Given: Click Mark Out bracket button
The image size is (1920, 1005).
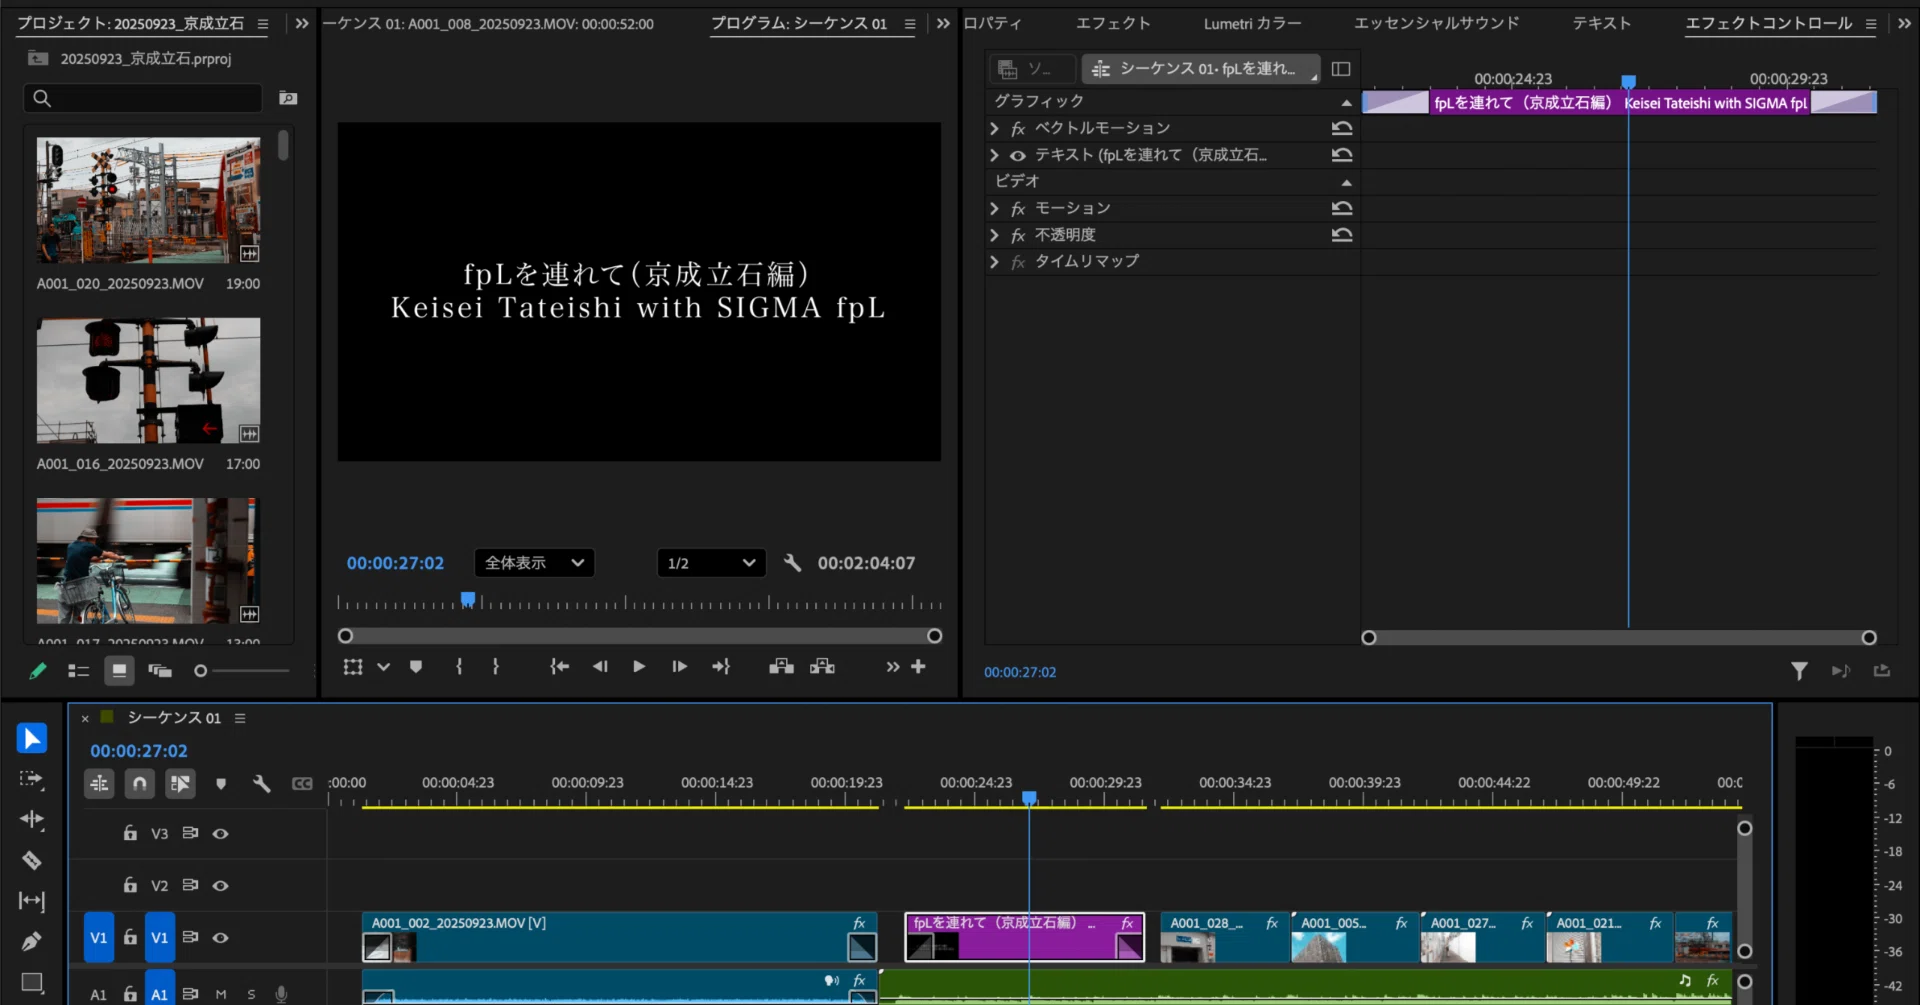Looking at the screenshot, I should [496, 667].
